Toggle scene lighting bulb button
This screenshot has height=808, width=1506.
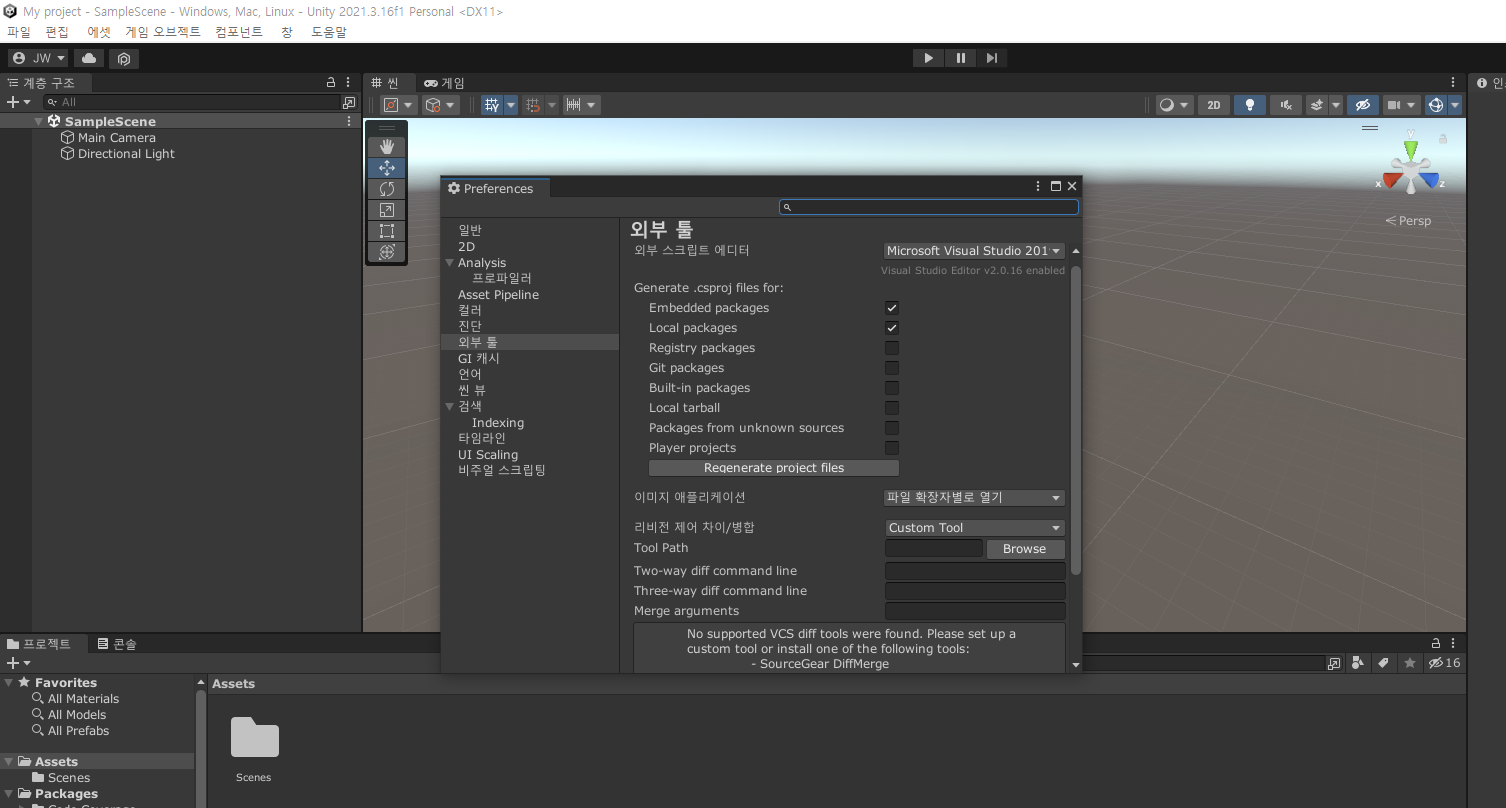tap(1250, 105)
